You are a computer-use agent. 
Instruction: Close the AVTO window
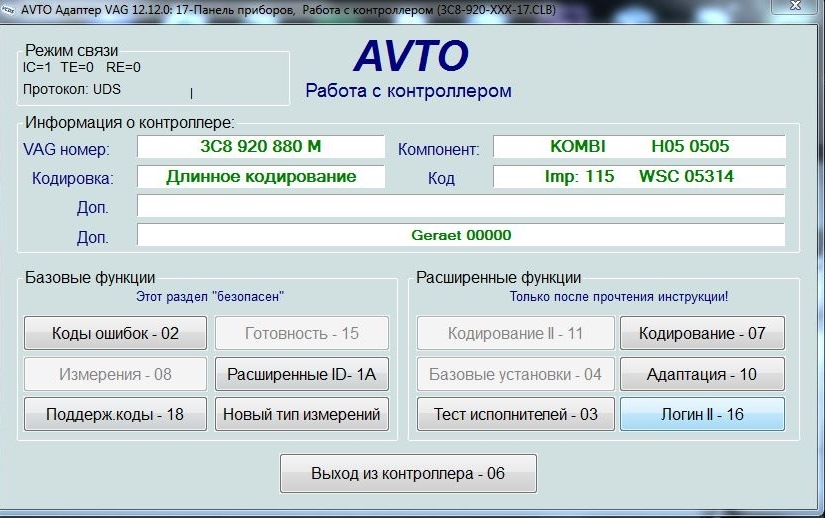pos(795,6)
